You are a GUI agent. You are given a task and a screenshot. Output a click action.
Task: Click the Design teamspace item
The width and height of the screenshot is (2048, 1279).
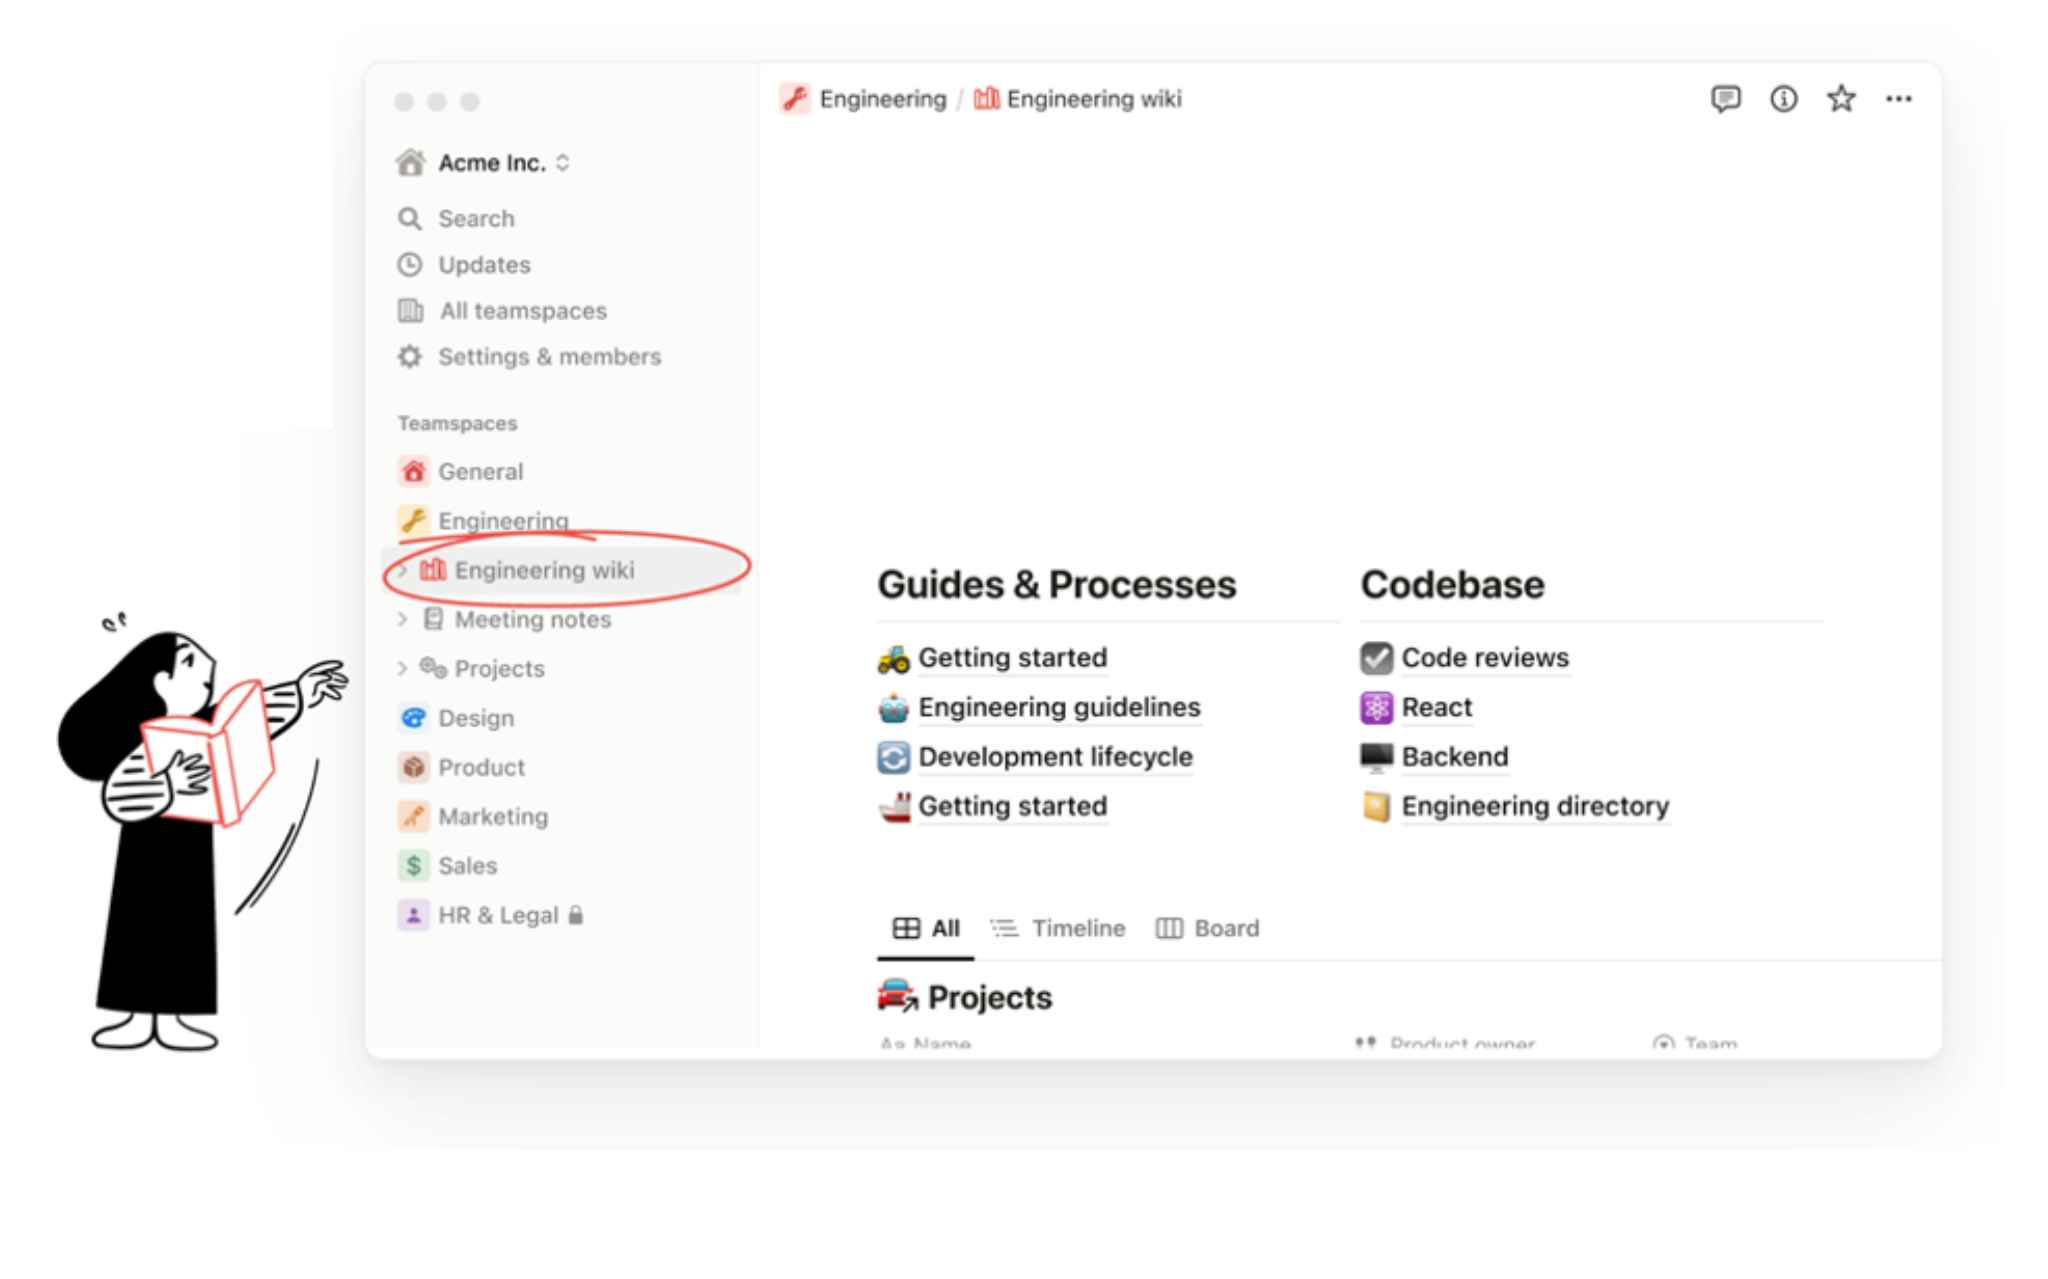pyautogui.click(x=476, y=718)
